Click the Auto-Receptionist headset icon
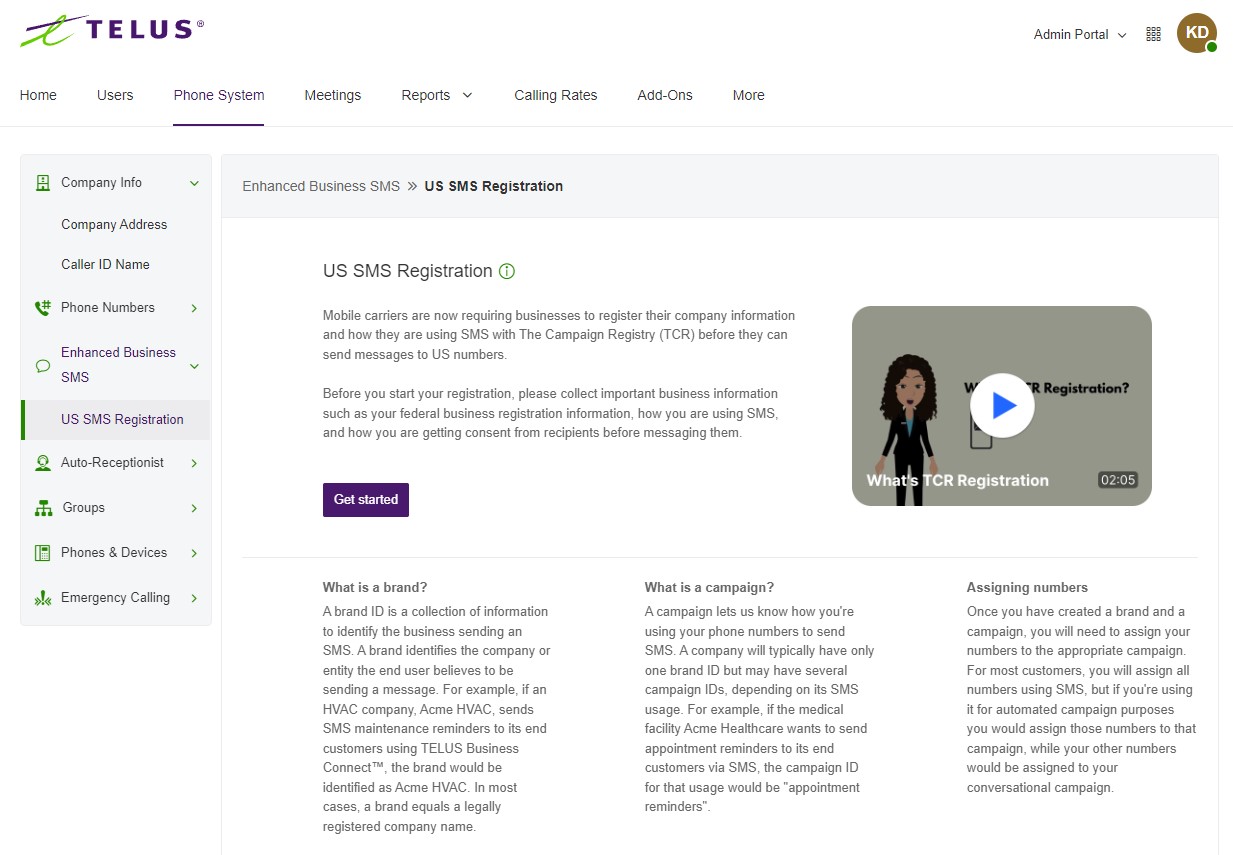The width and height of the screenshot is (1233, 855). (43, 463)
